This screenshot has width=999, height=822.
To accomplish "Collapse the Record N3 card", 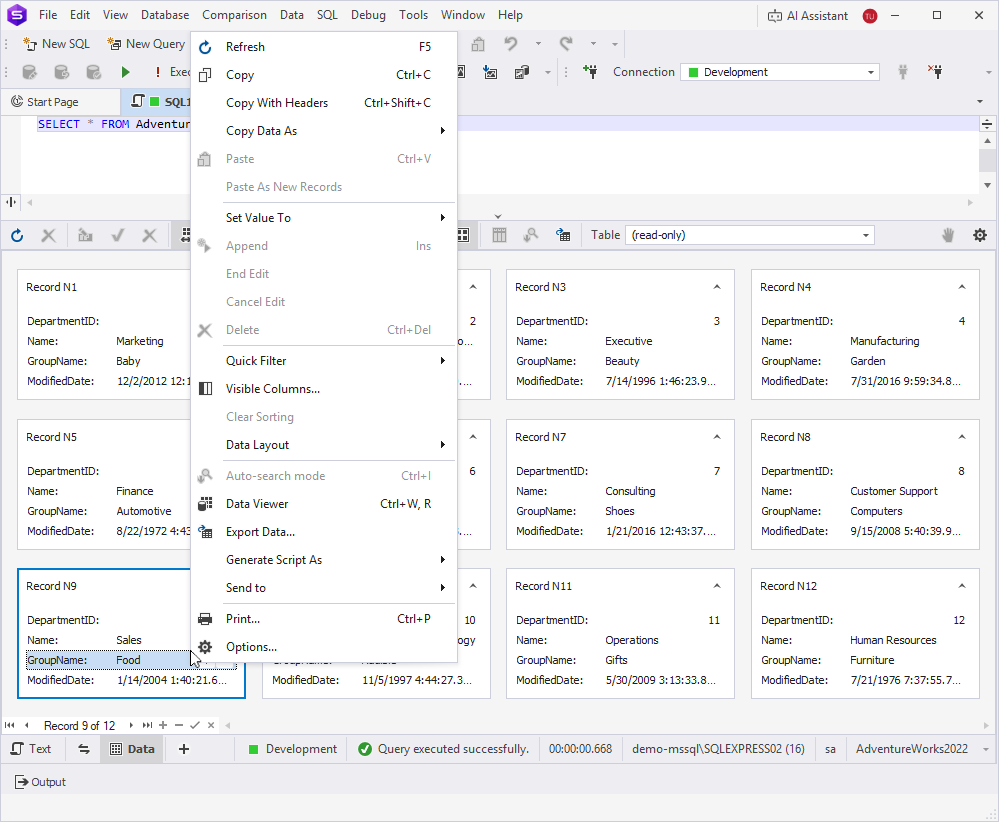I will [x=717, y=287].
